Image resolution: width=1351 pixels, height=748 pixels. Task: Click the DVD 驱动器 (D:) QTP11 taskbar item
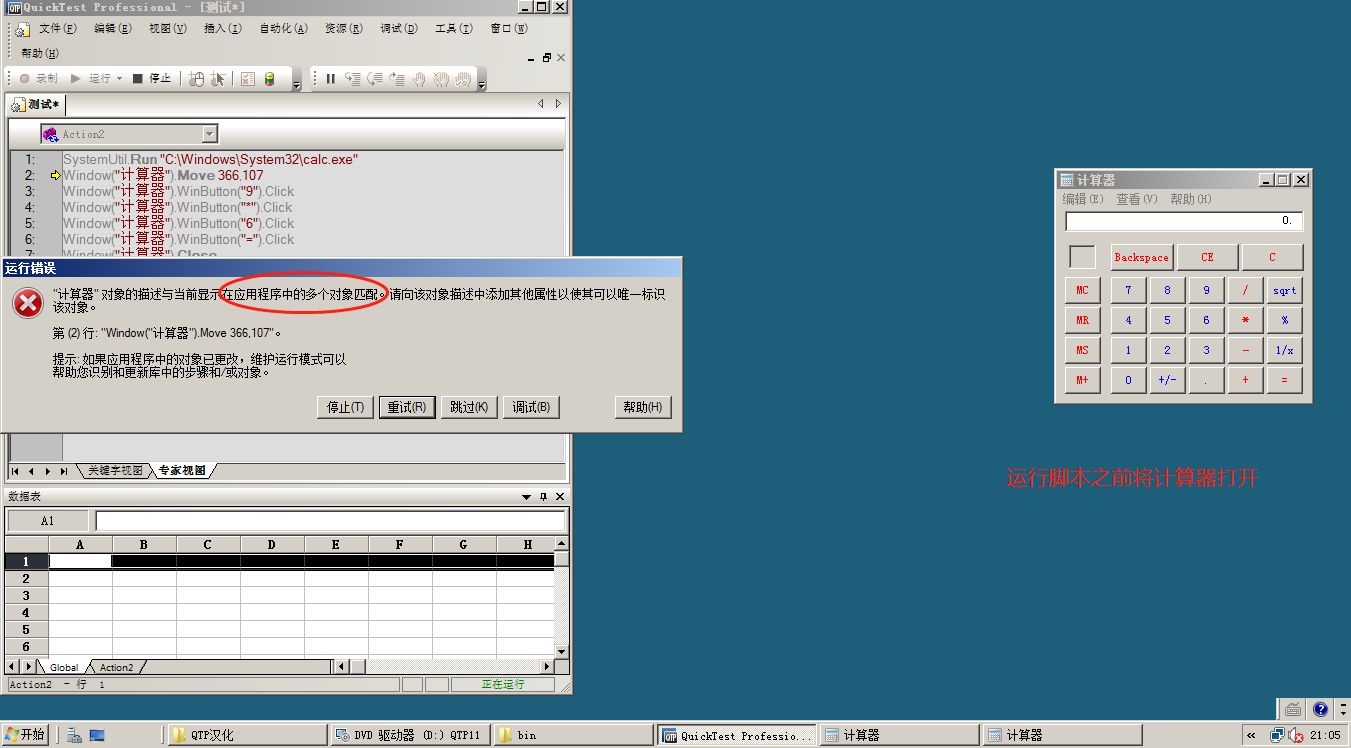[410, 735]
